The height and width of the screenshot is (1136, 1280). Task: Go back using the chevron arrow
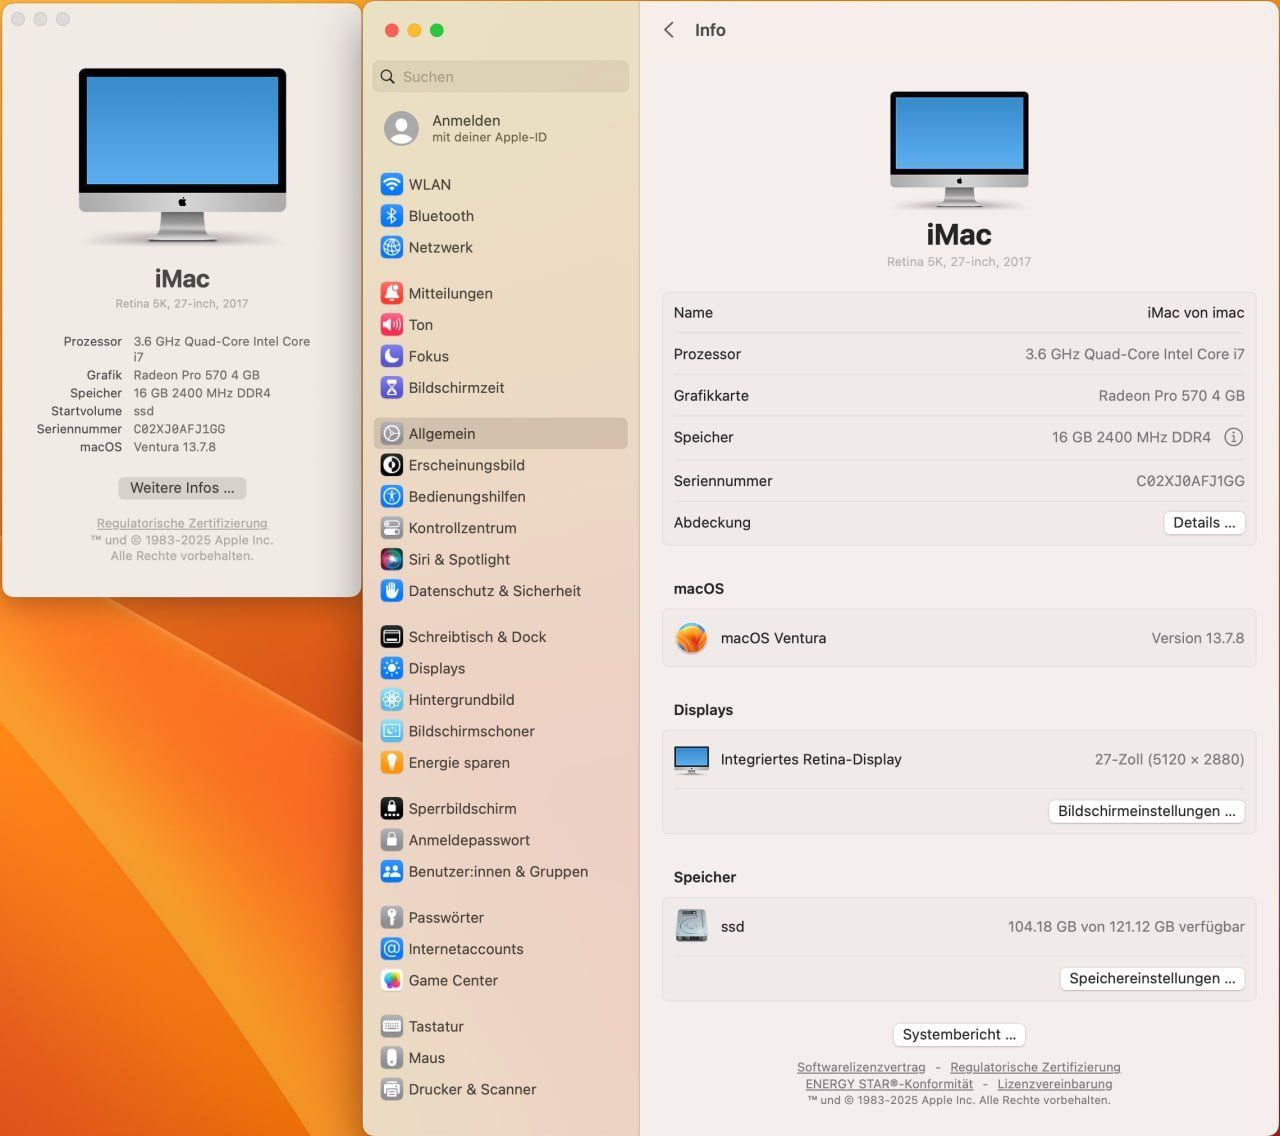[x=669, y=30]
